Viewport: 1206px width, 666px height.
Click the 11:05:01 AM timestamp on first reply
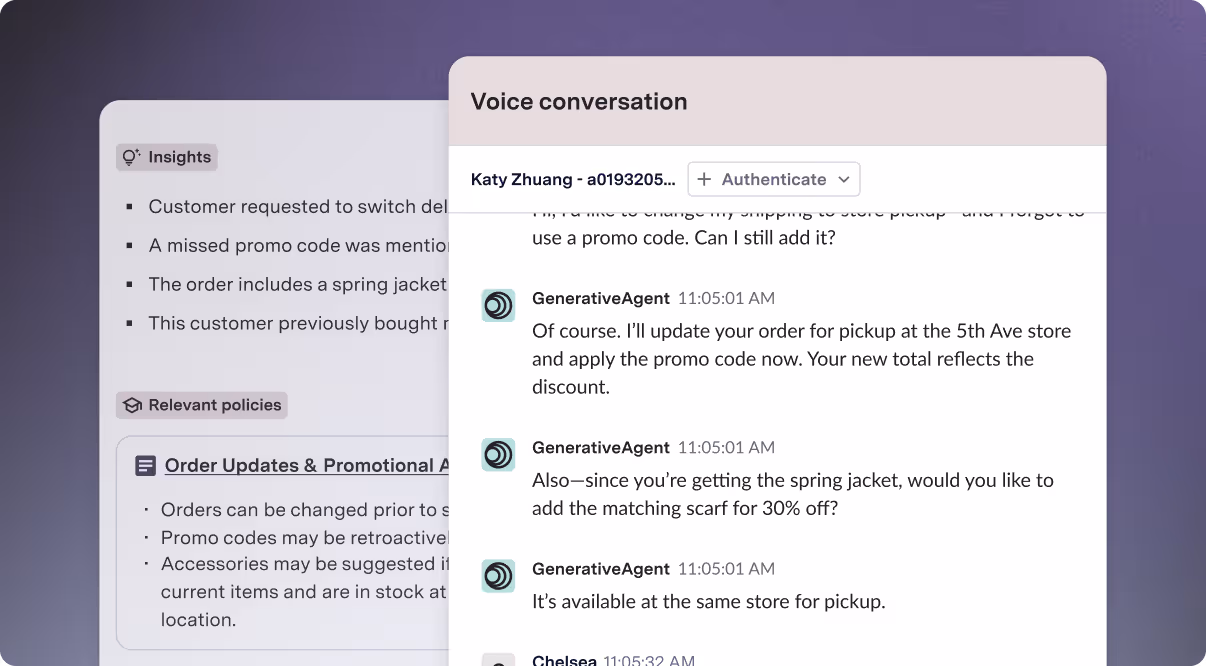[726, 298]
